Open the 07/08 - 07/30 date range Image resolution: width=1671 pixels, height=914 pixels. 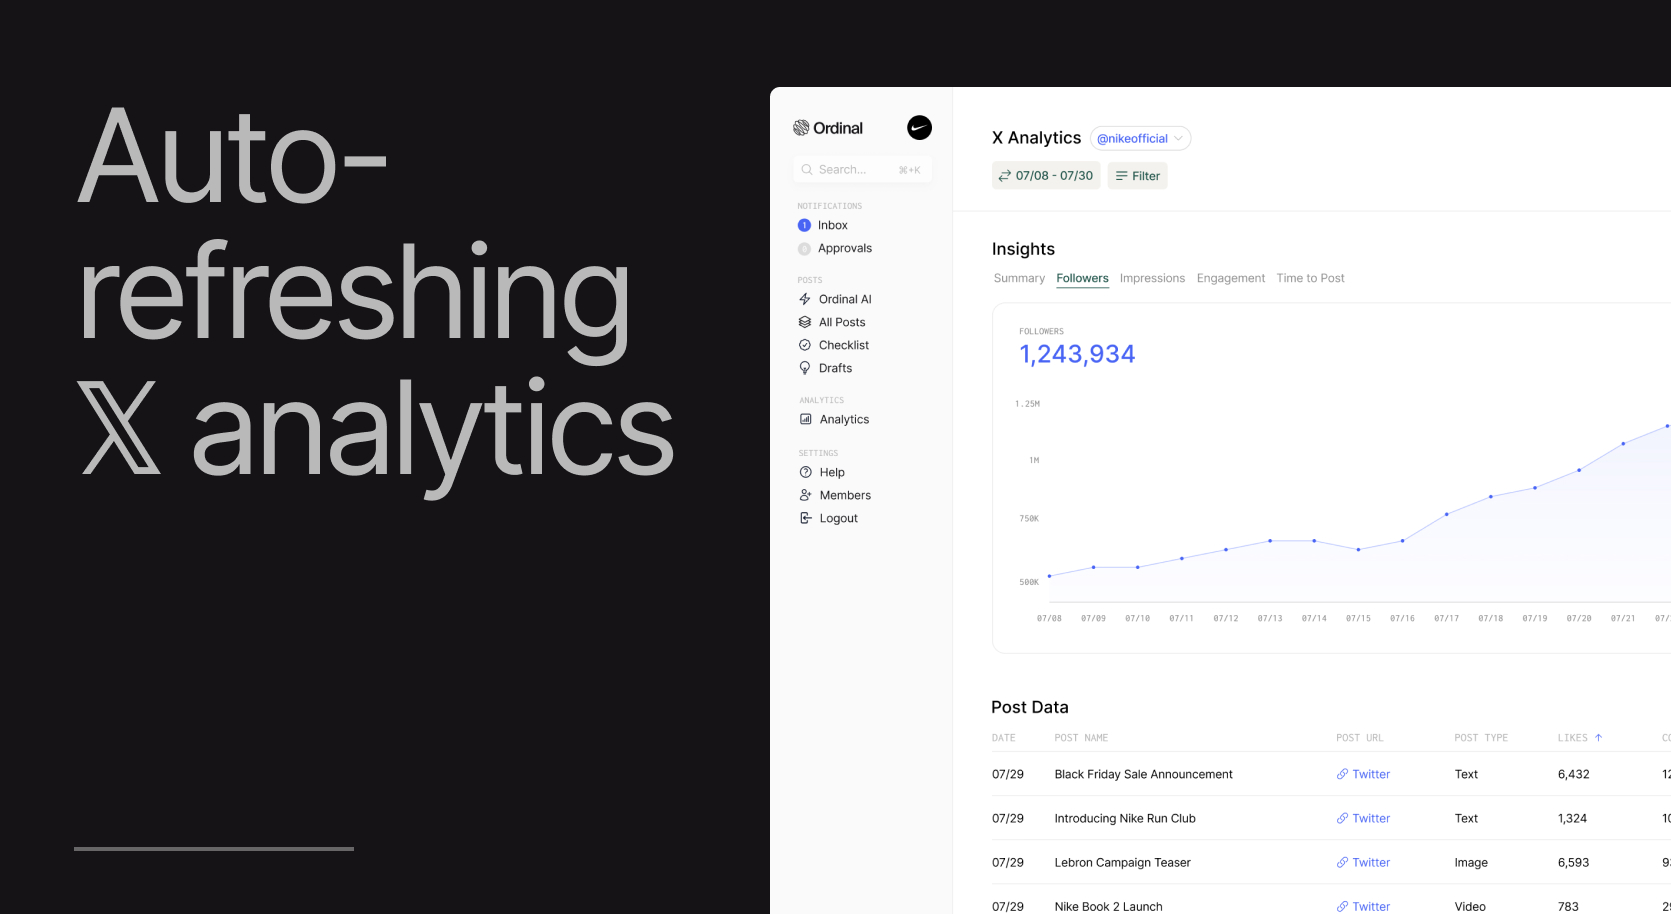point(1046,176)
